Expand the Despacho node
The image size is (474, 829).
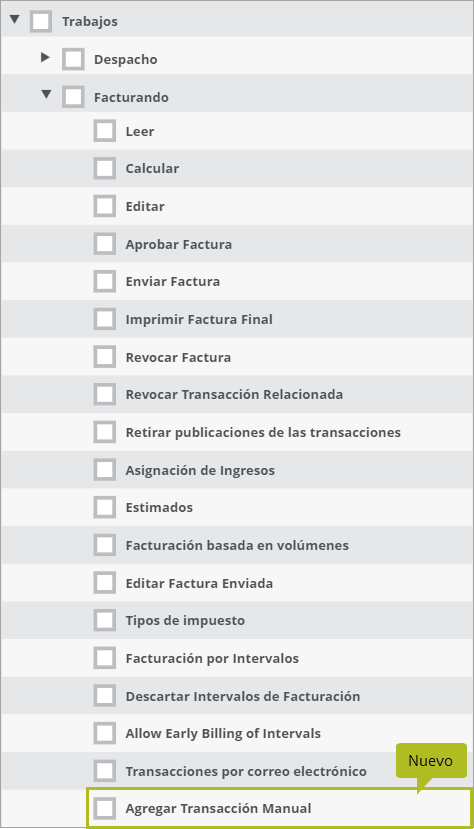coord(46,57)
